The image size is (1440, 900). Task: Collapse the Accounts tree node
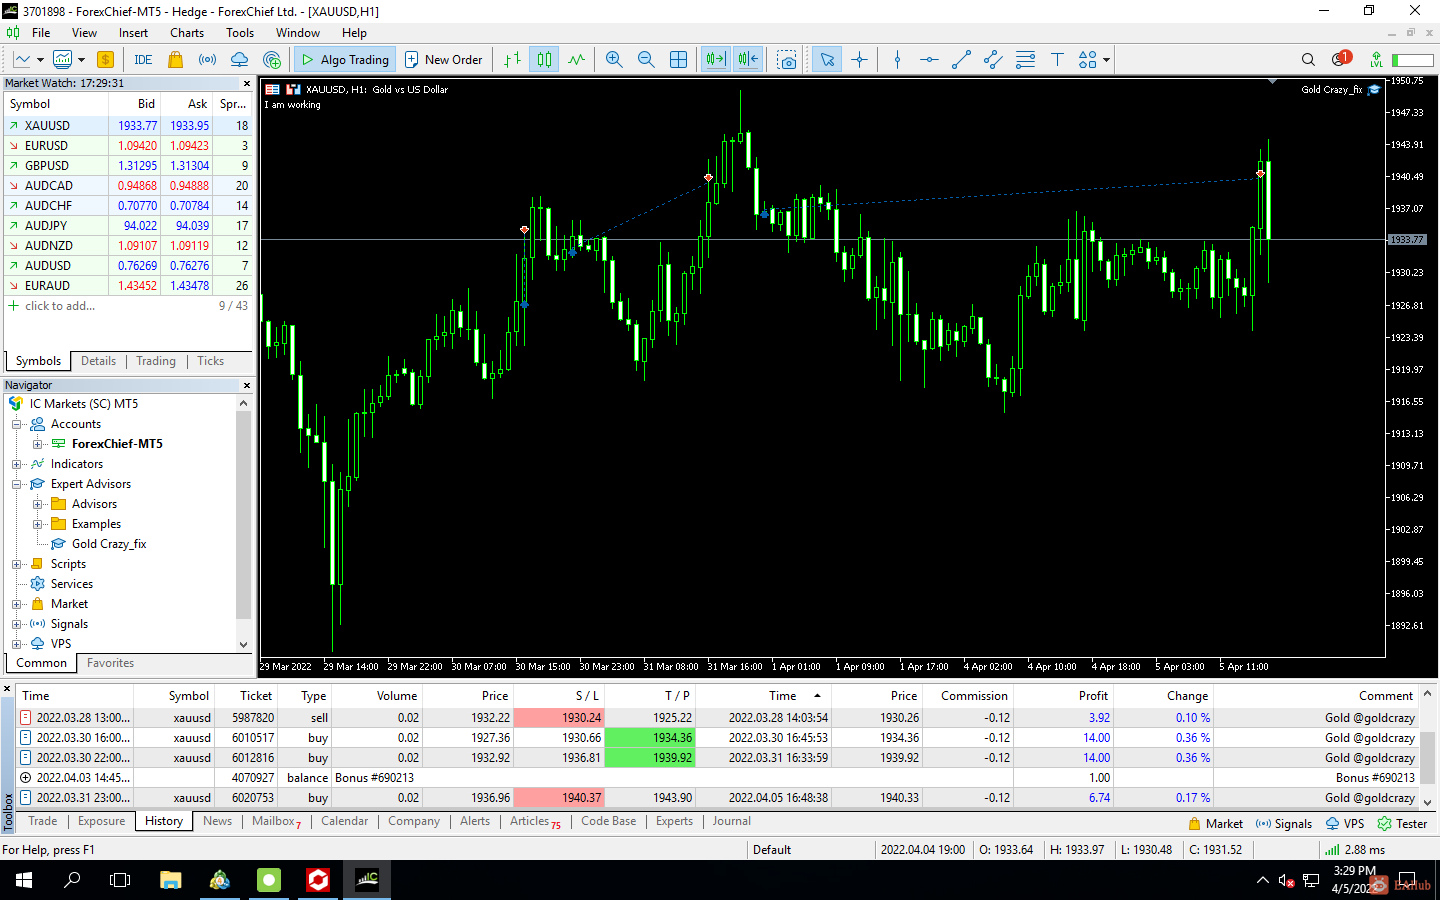coord(17,424)
